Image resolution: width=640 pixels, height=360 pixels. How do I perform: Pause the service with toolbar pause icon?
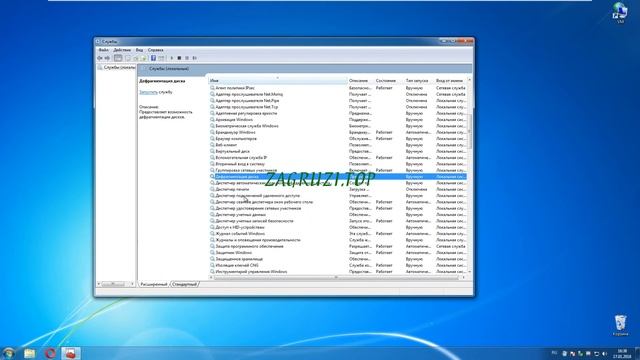click(187, 58)
